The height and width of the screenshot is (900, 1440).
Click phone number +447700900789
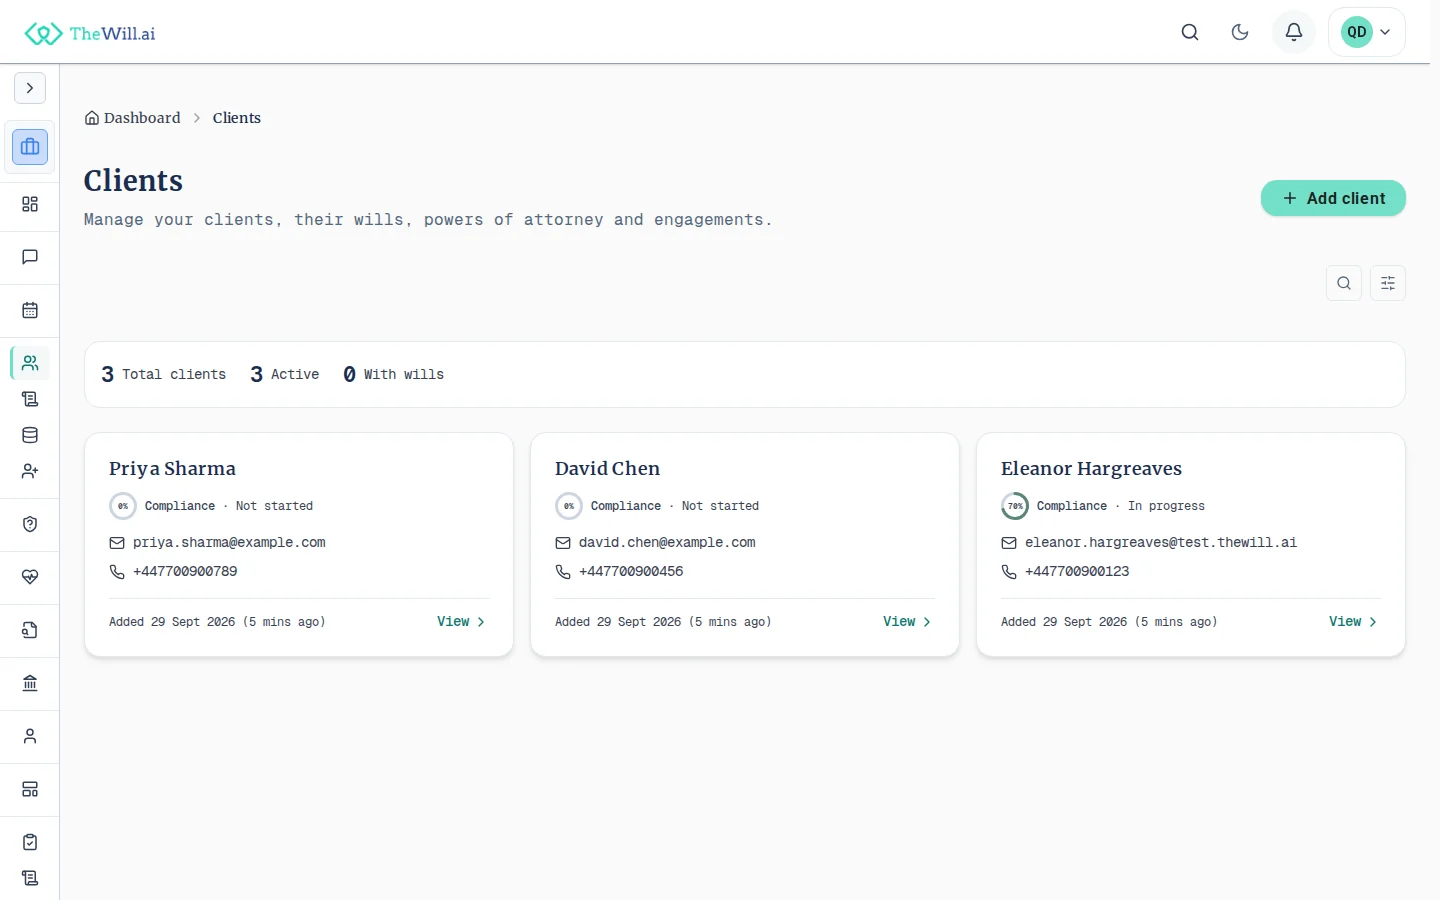(185, 572)
